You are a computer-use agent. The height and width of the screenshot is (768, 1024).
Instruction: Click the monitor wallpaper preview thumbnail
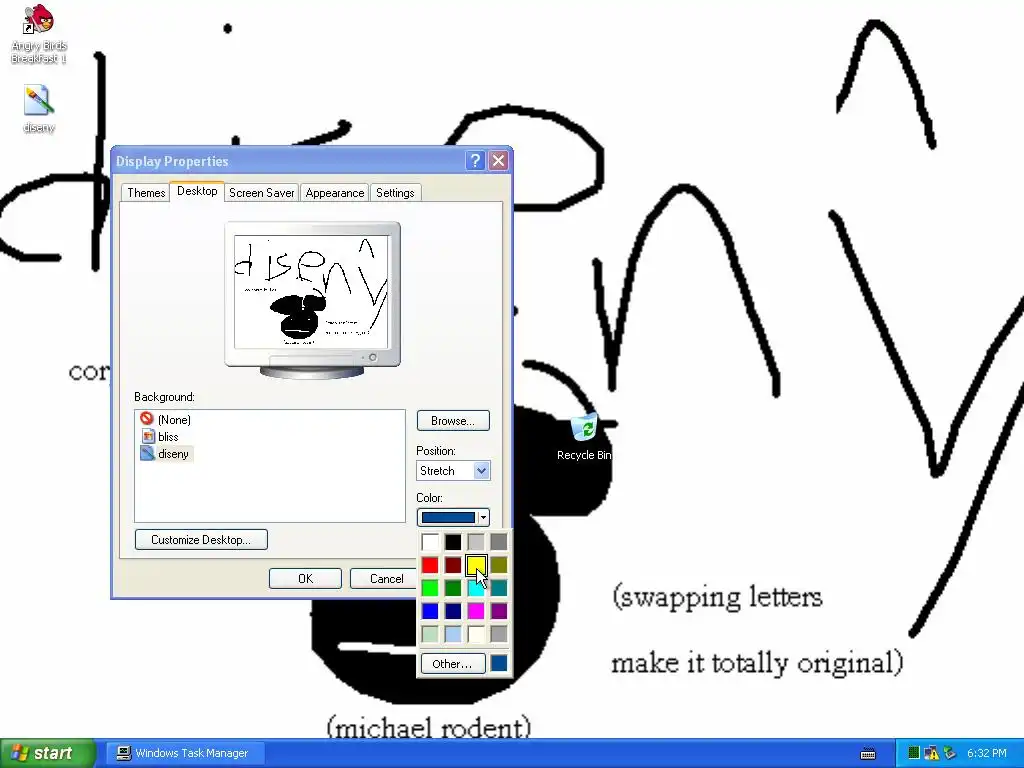coord(312,292)
